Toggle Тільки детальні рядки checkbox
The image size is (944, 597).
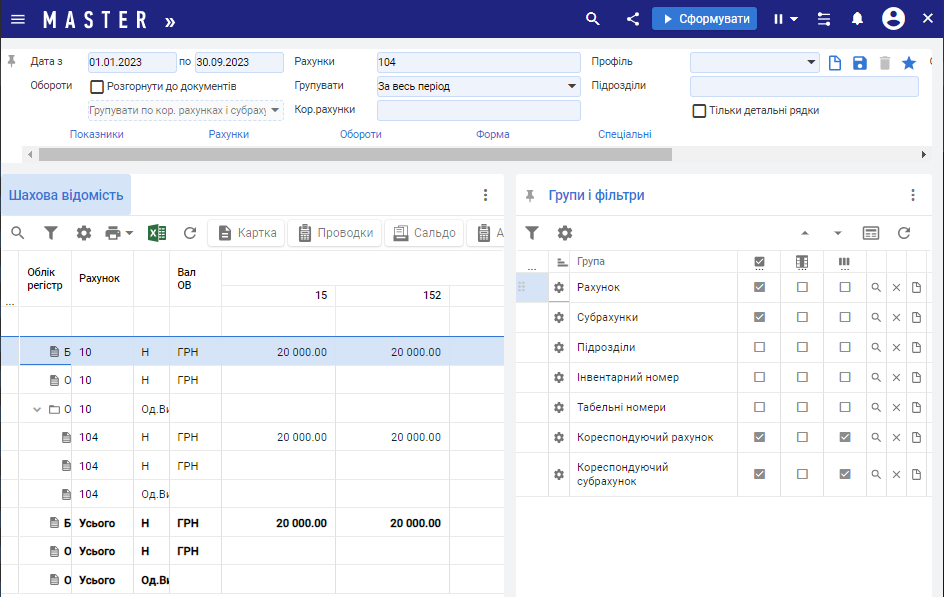(700, 111)
